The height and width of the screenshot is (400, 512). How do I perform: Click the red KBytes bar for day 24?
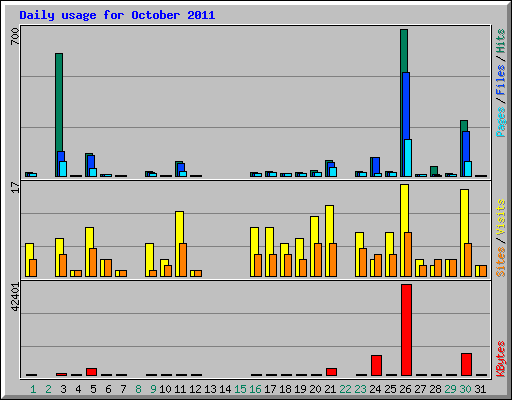pyautogui.click(x=376, y=365)
